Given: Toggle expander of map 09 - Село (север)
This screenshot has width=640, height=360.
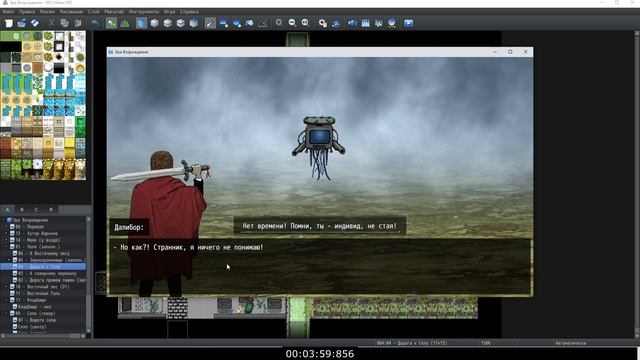Looking at the screenshot, I should point(7,313).
